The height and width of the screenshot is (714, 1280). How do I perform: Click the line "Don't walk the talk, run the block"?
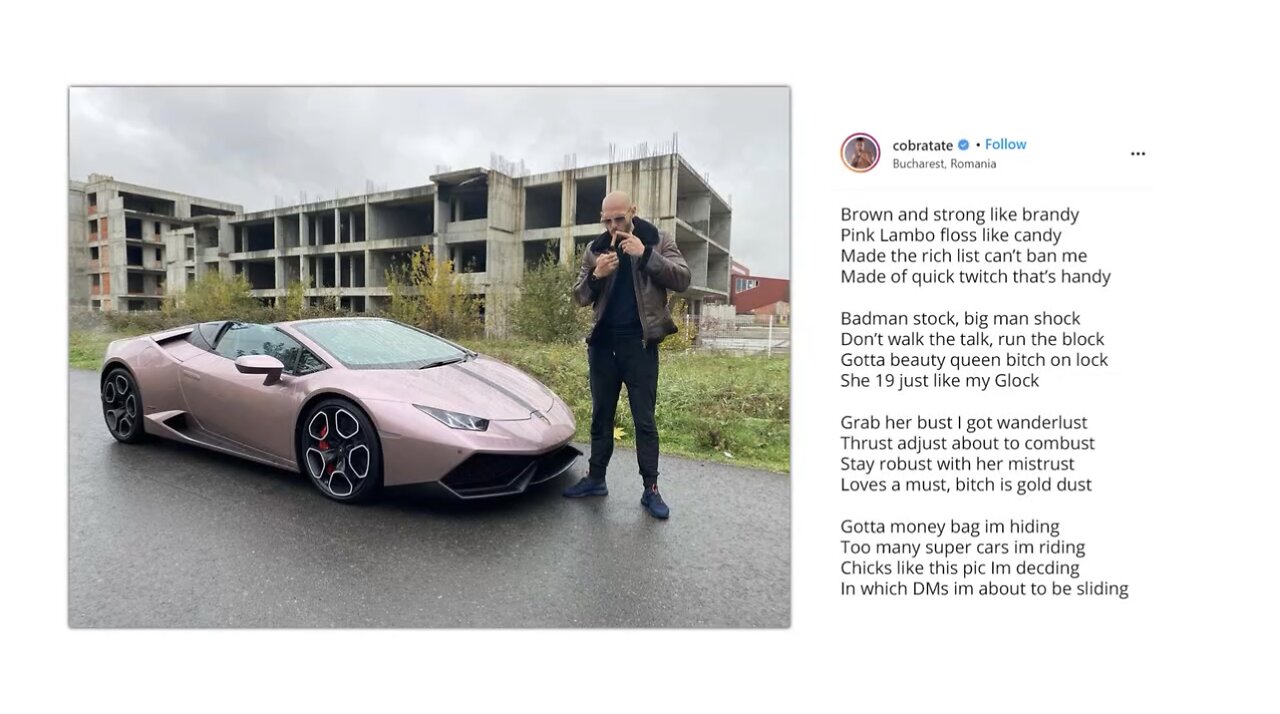972,339
